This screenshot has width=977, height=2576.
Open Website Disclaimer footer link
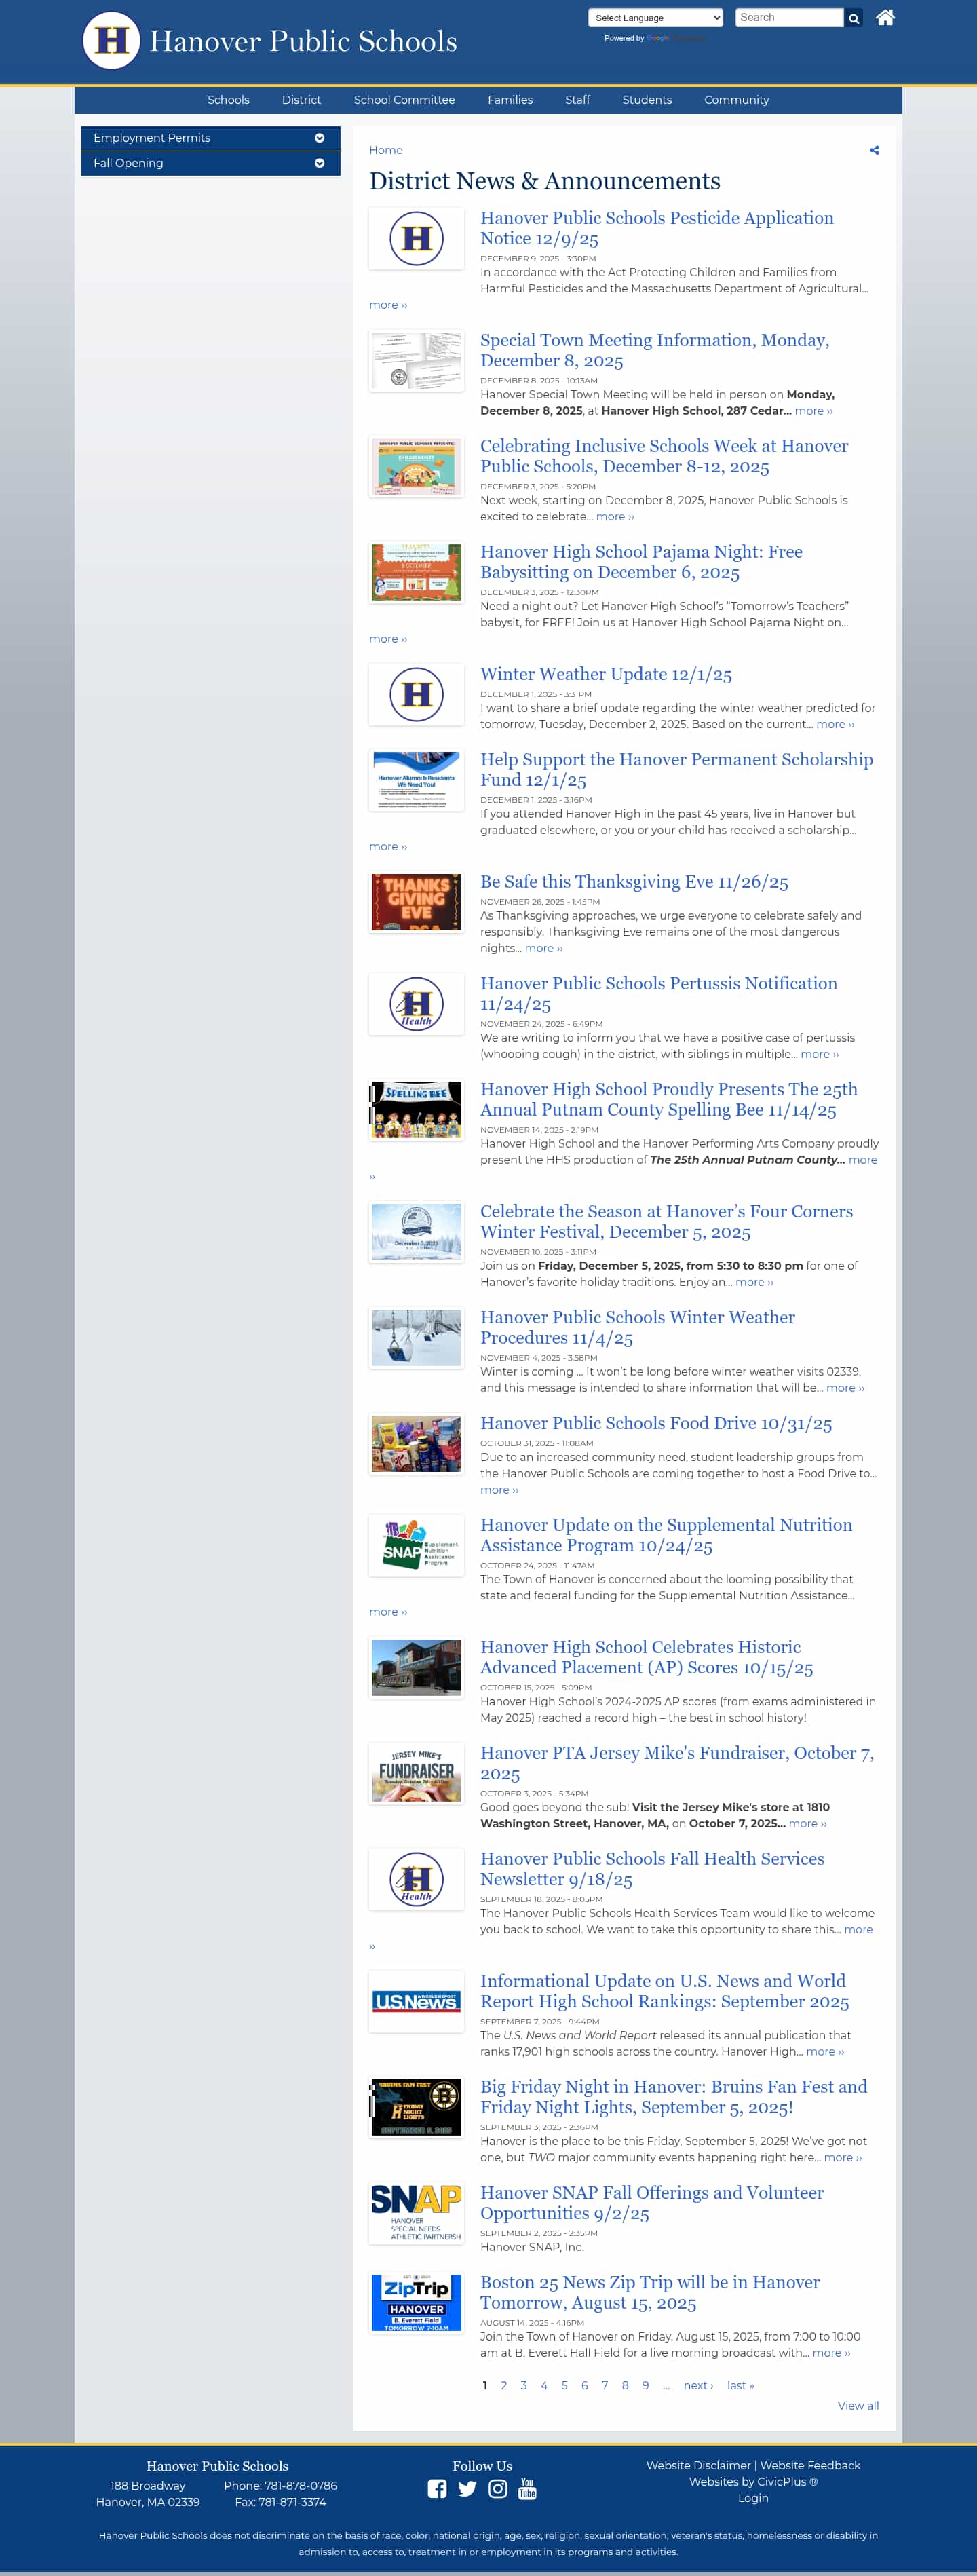pyautogui.click(x=698, y=2466)
